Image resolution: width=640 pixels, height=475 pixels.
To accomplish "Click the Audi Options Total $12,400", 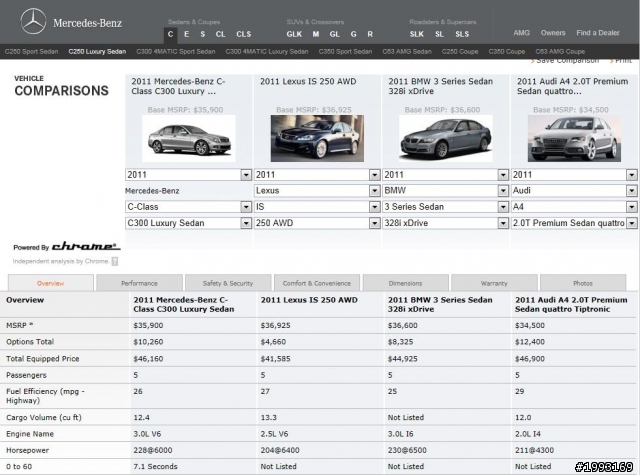I will click(x=530, y=342).
